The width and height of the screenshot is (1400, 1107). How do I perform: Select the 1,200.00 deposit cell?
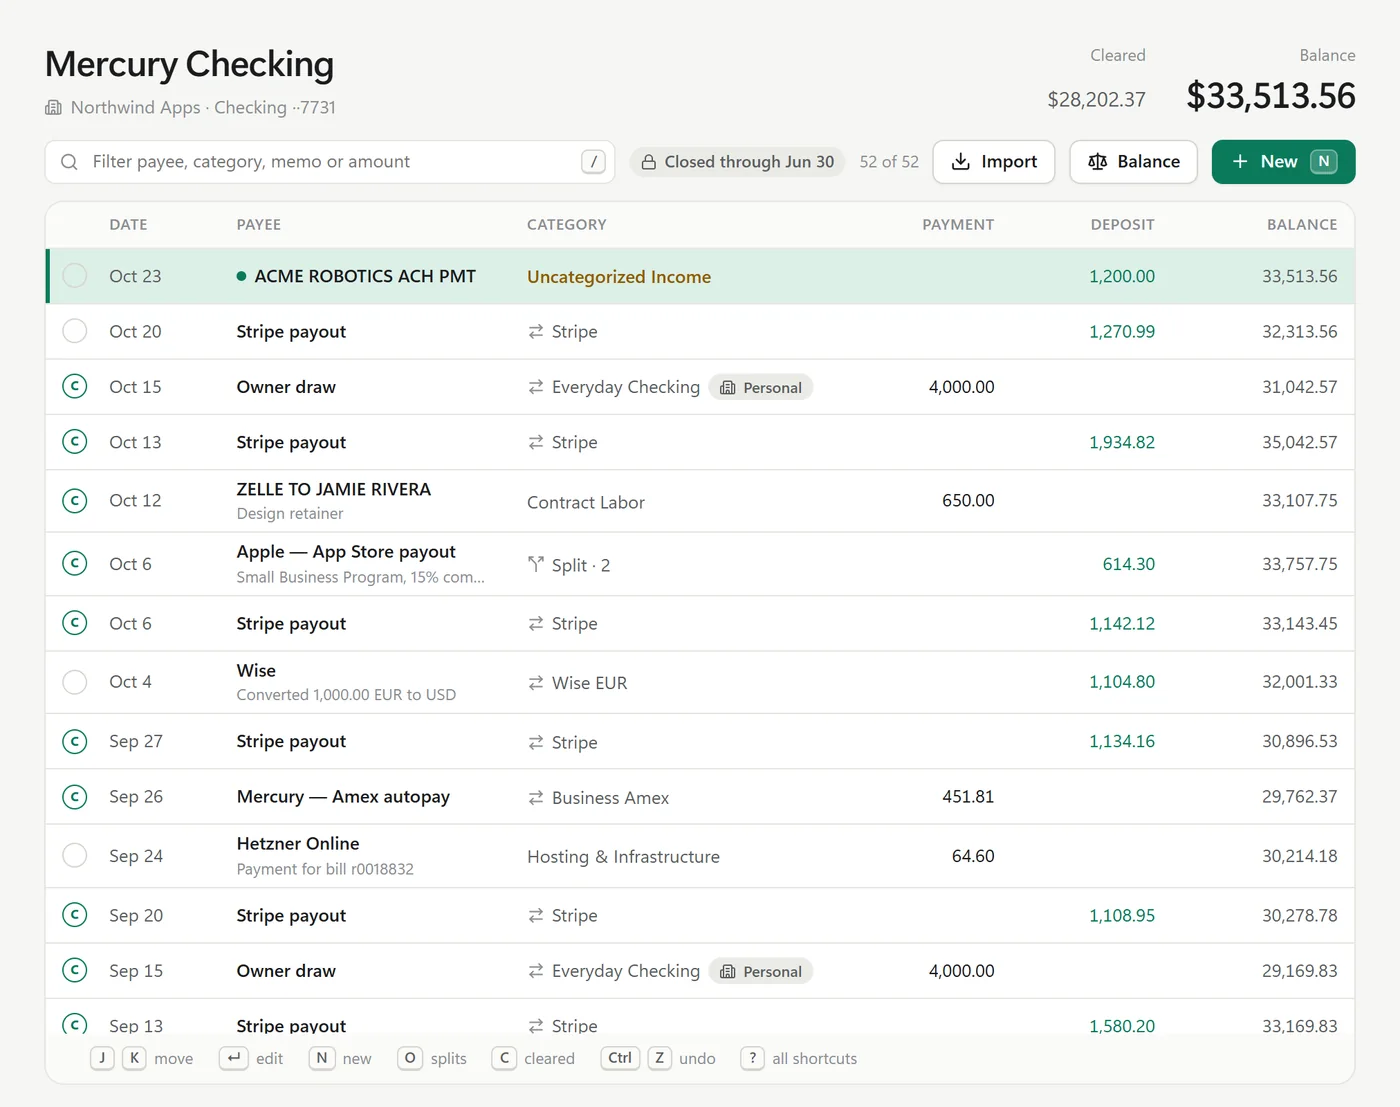coord(1122,276)
